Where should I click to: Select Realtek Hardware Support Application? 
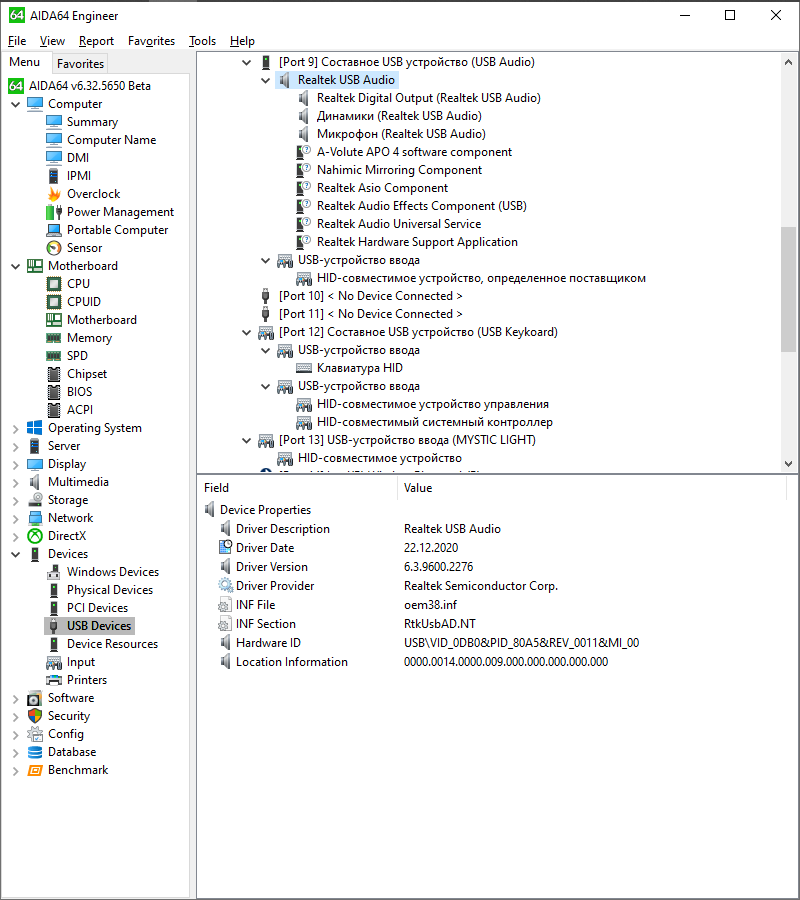tap(417, 242)
